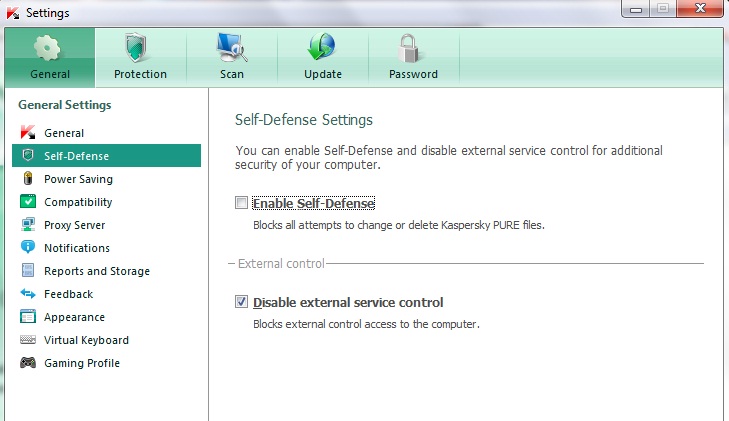Click the Protection shield icon

pyautogui.click(x=136, y=47)
